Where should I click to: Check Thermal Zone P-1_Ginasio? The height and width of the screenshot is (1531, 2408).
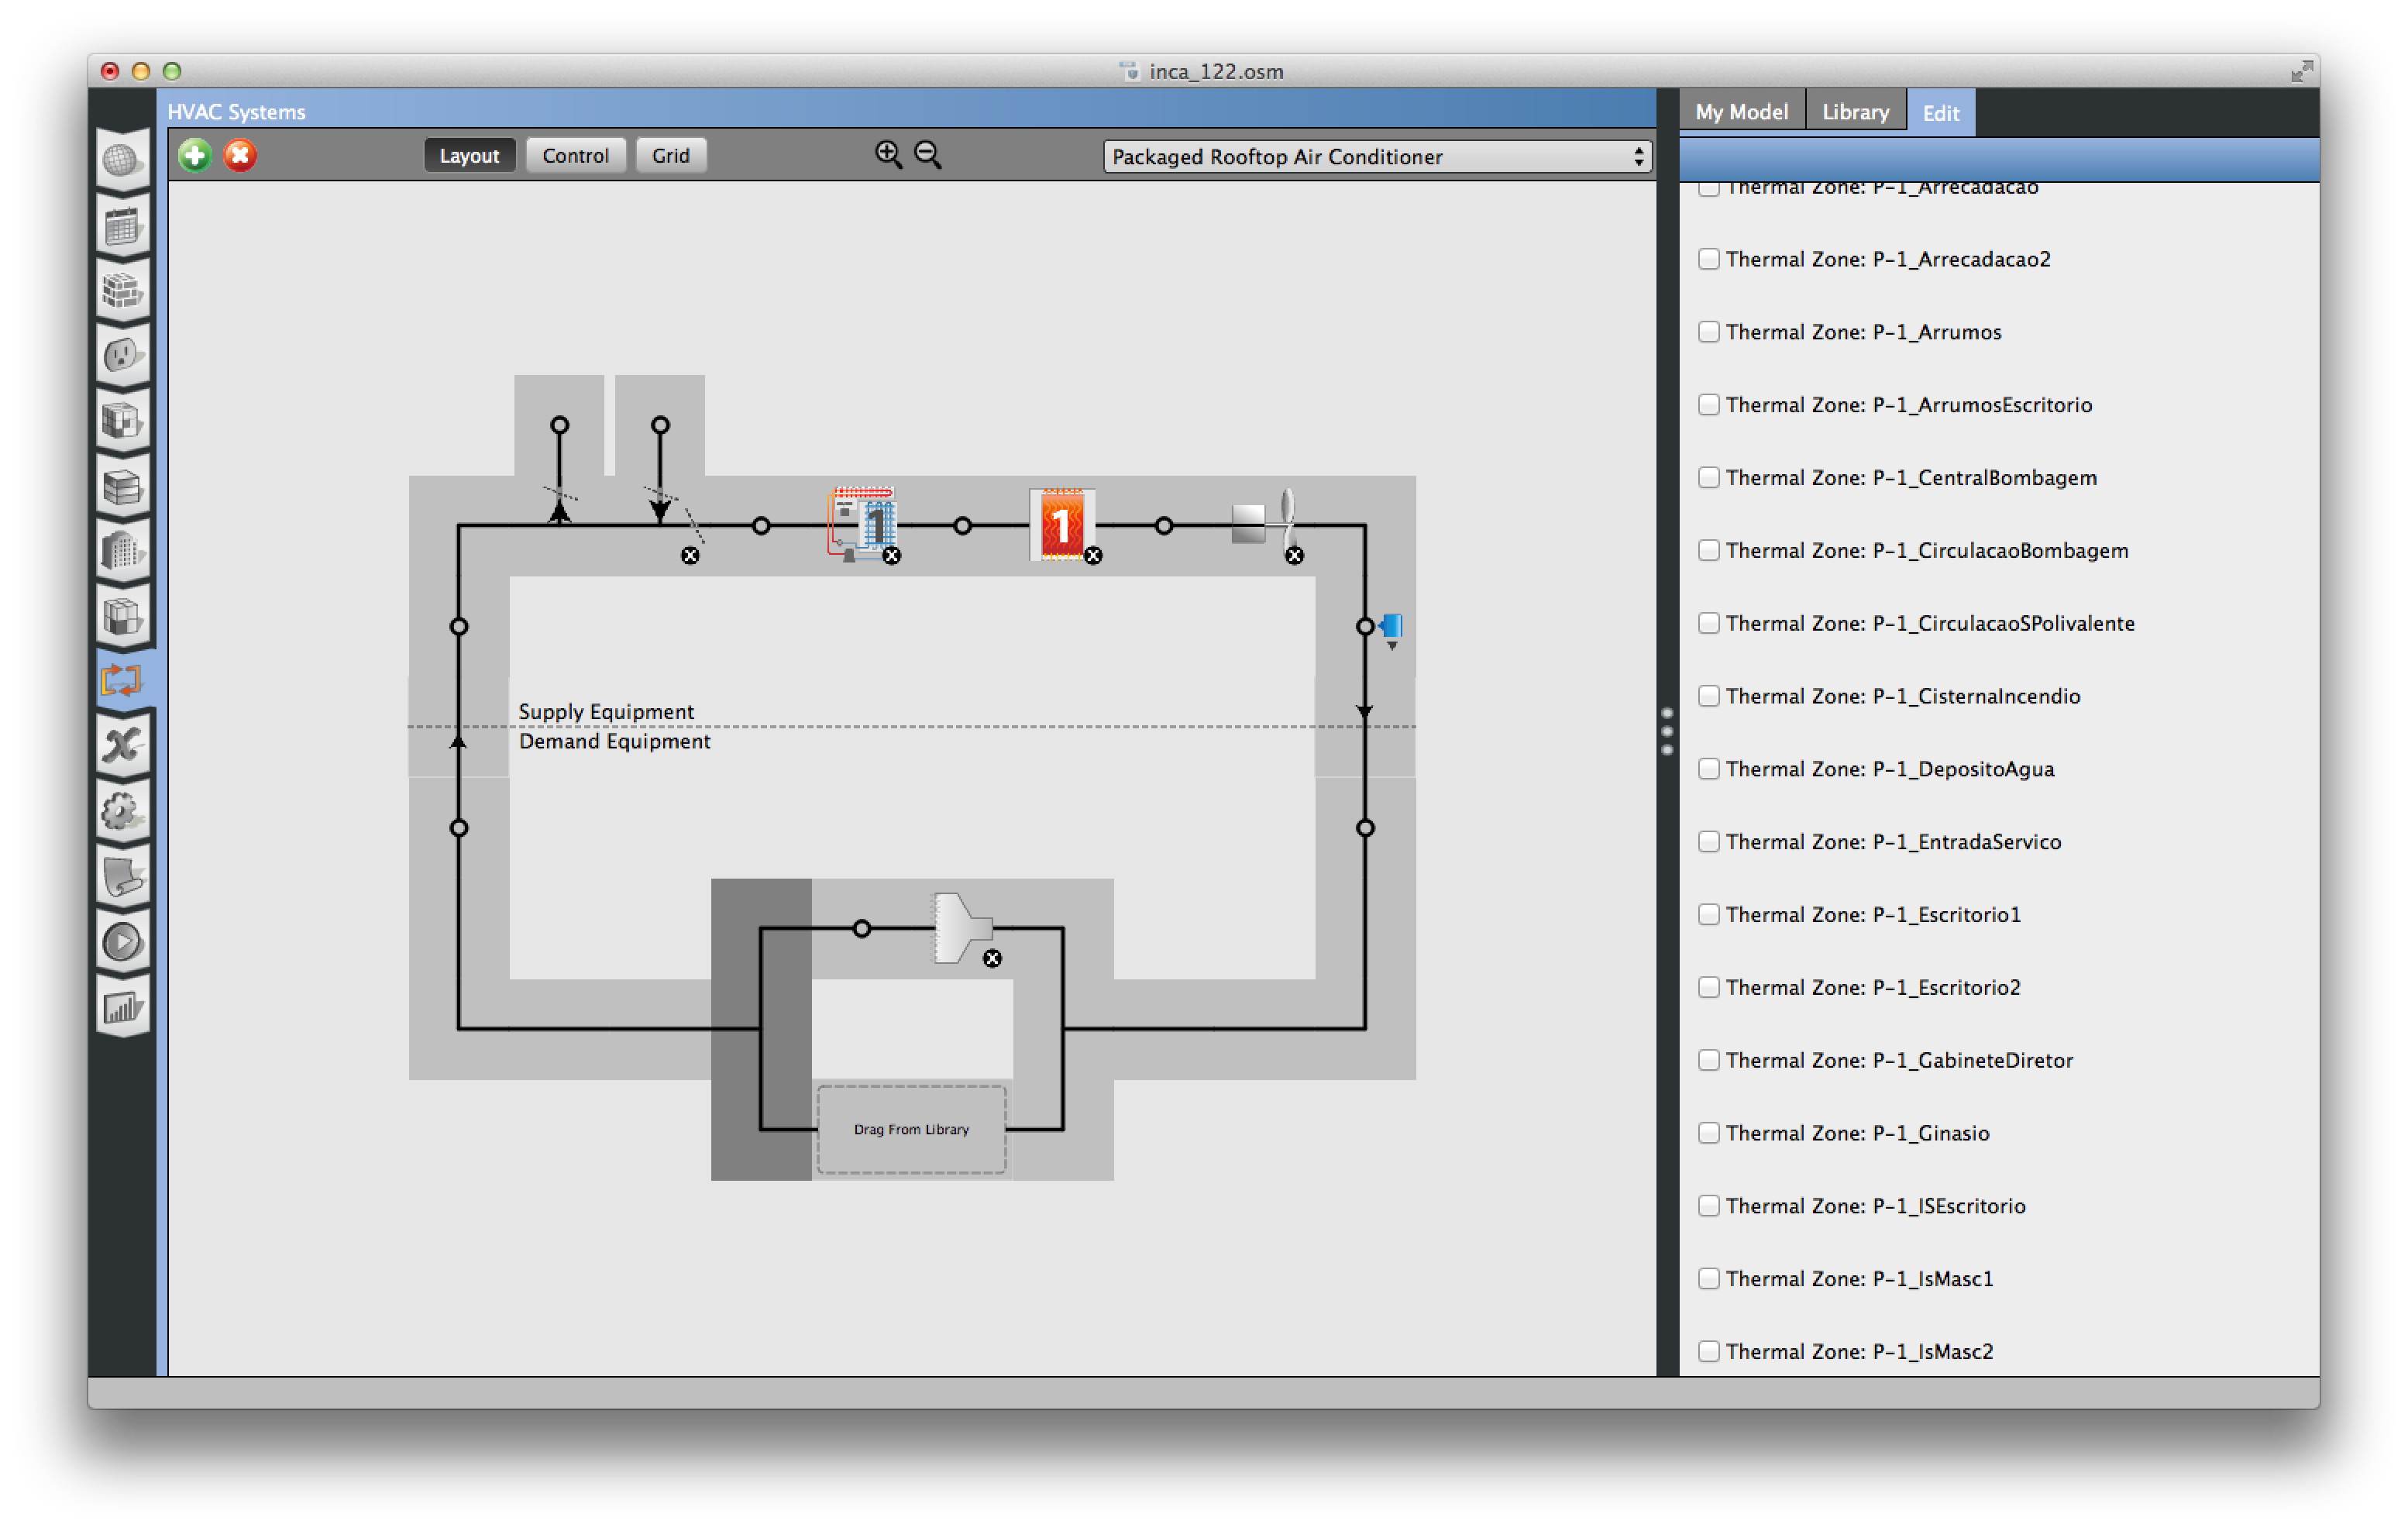(1709, 1134)
